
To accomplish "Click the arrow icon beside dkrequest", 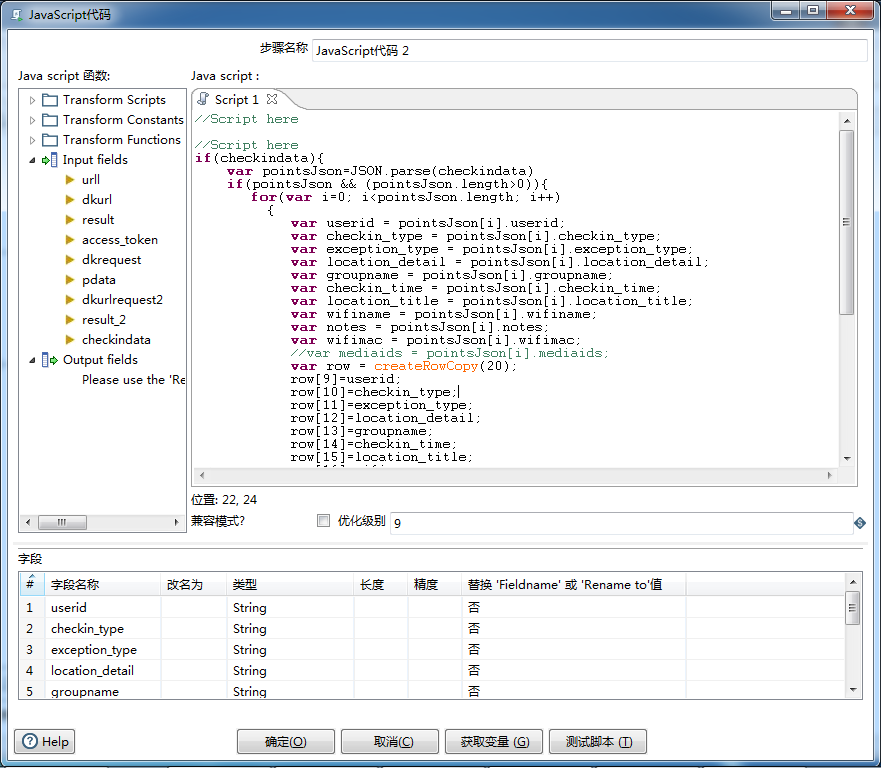I will point(70,260).
